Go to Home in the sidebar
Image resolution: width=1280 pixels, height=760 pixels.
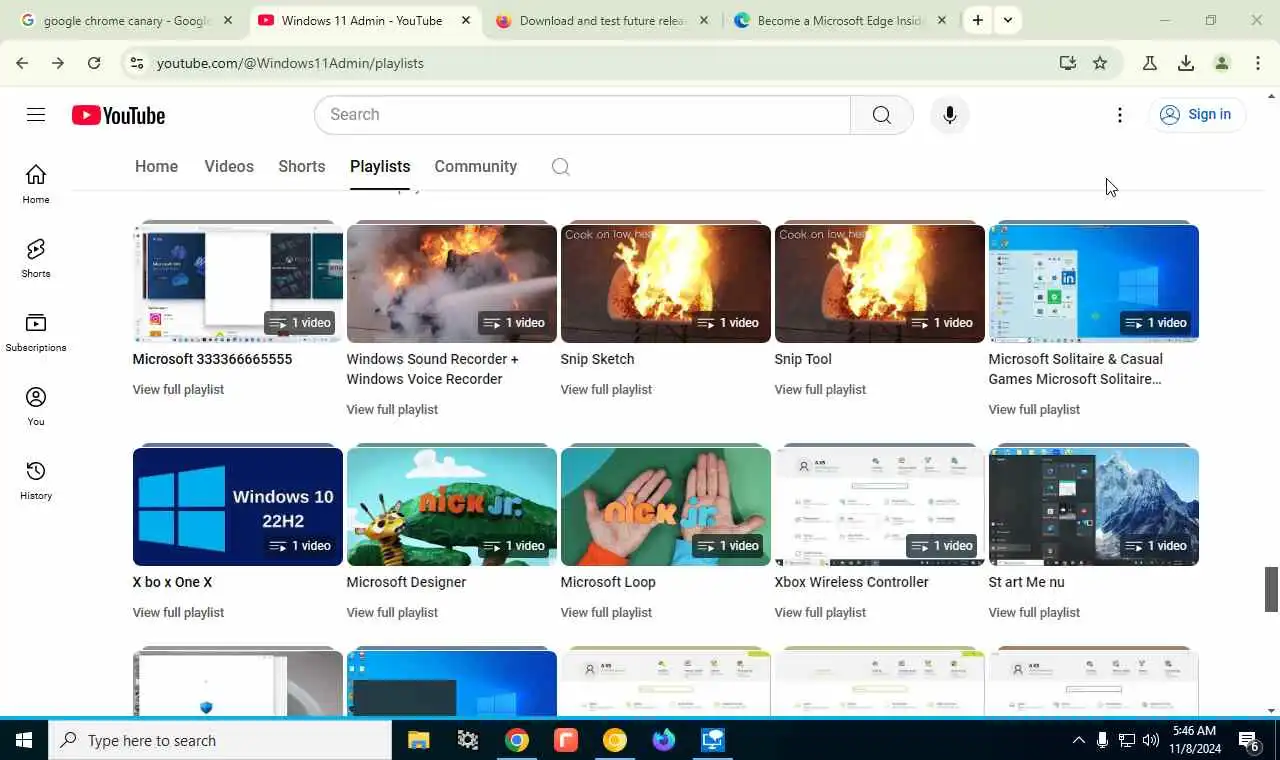(36, 185)
